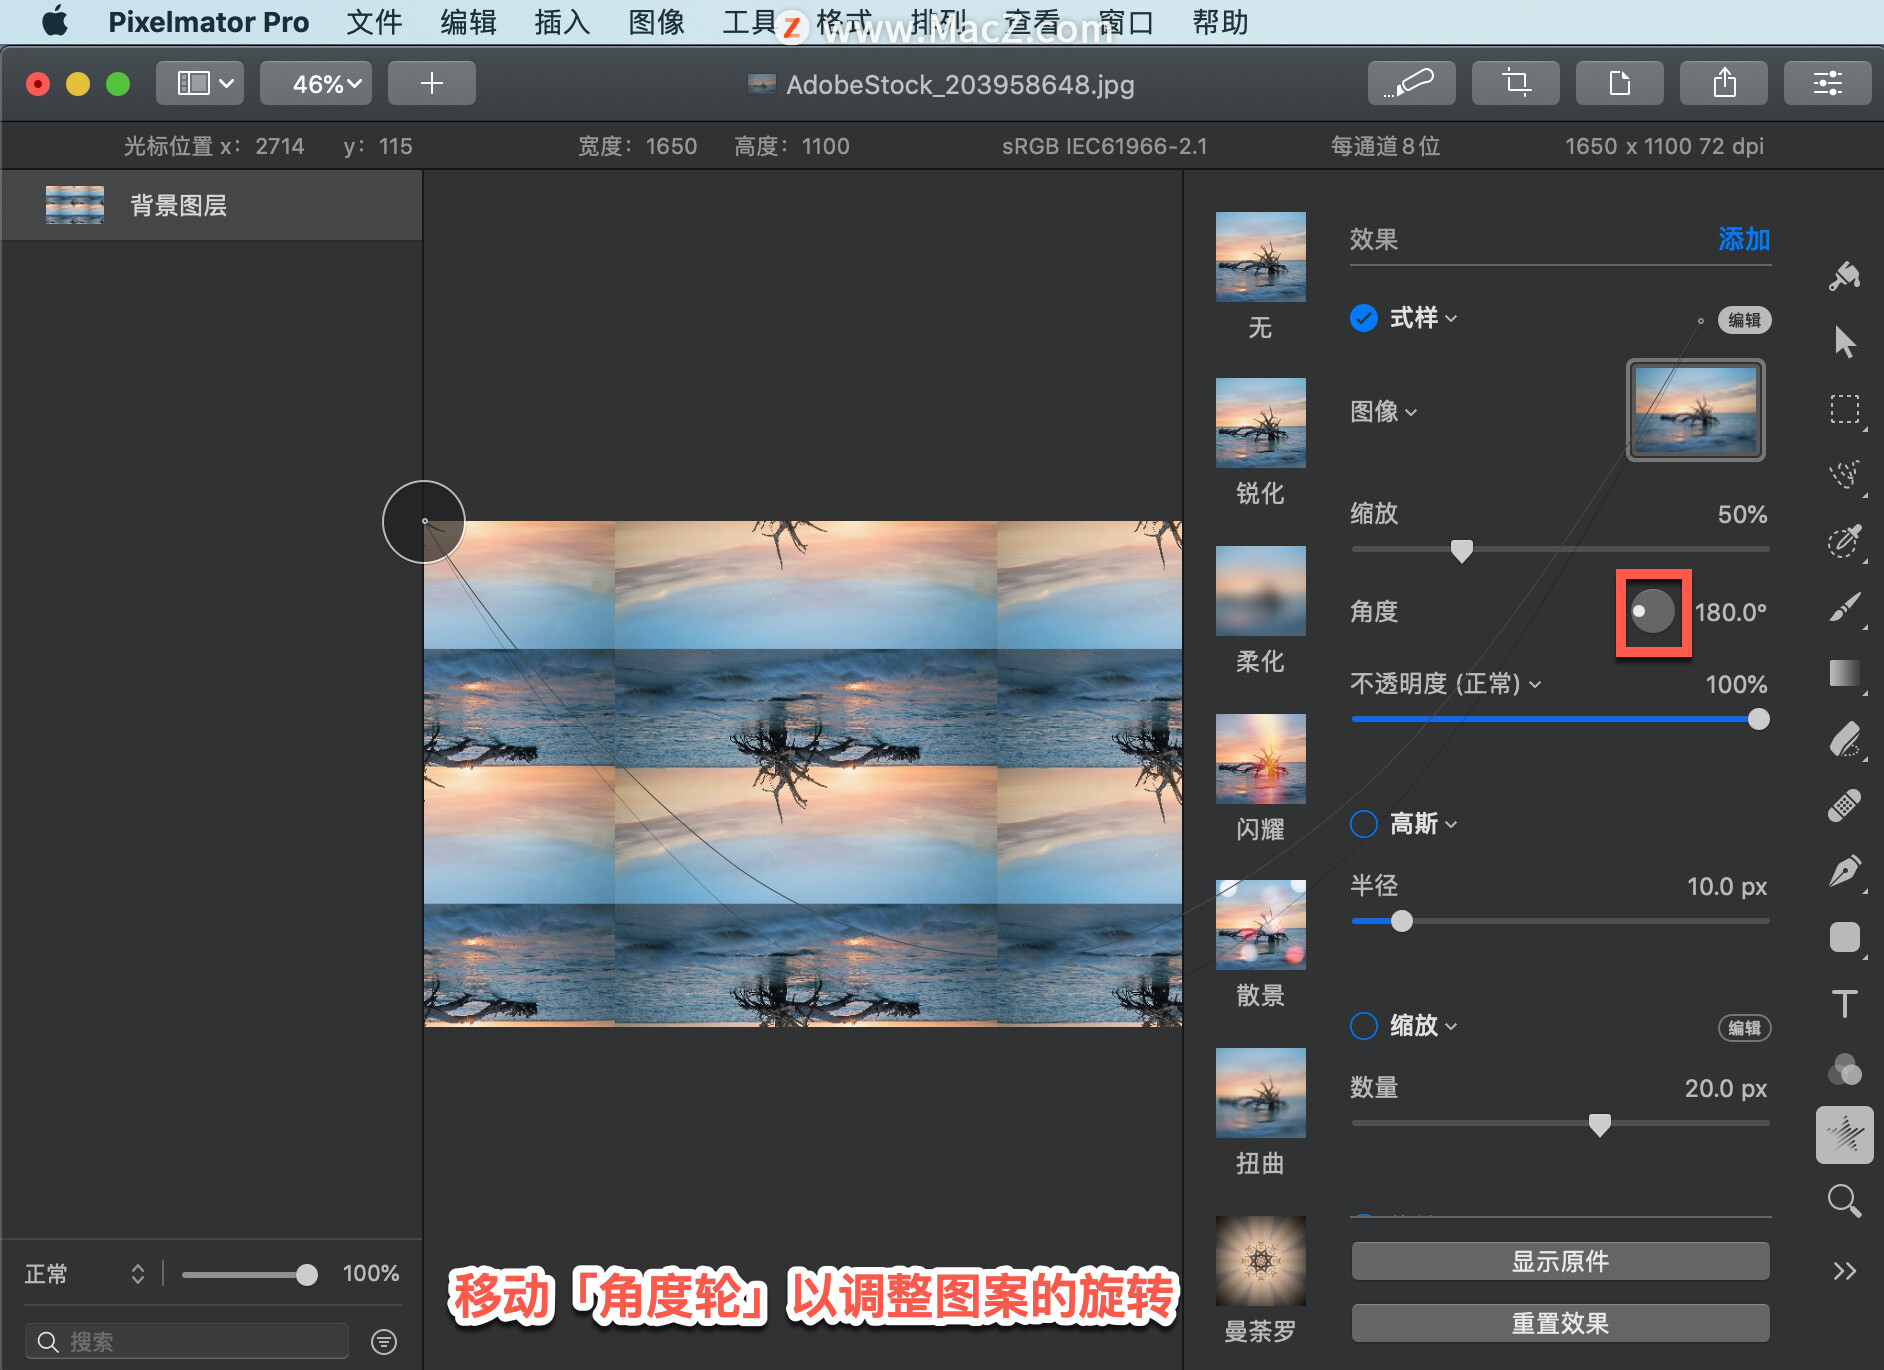Select the Color Picker eyedropper tool
This screenshot has width=1884, height=1370.
(x=1844, y=541)
